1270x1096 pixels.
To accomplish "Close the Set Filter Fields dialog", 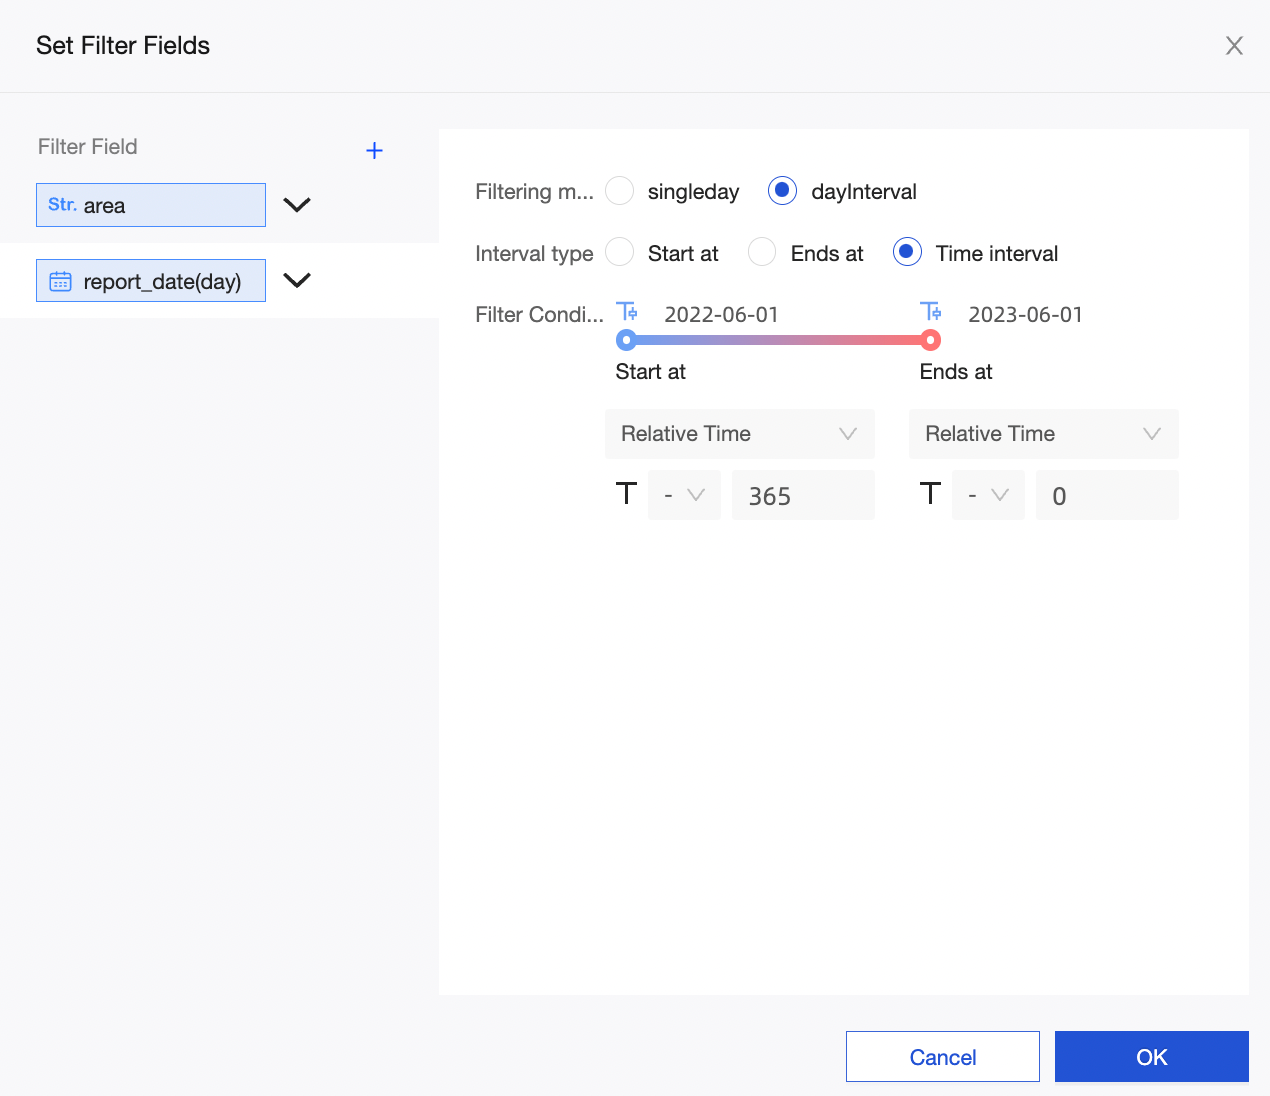I will (1234, 46).
